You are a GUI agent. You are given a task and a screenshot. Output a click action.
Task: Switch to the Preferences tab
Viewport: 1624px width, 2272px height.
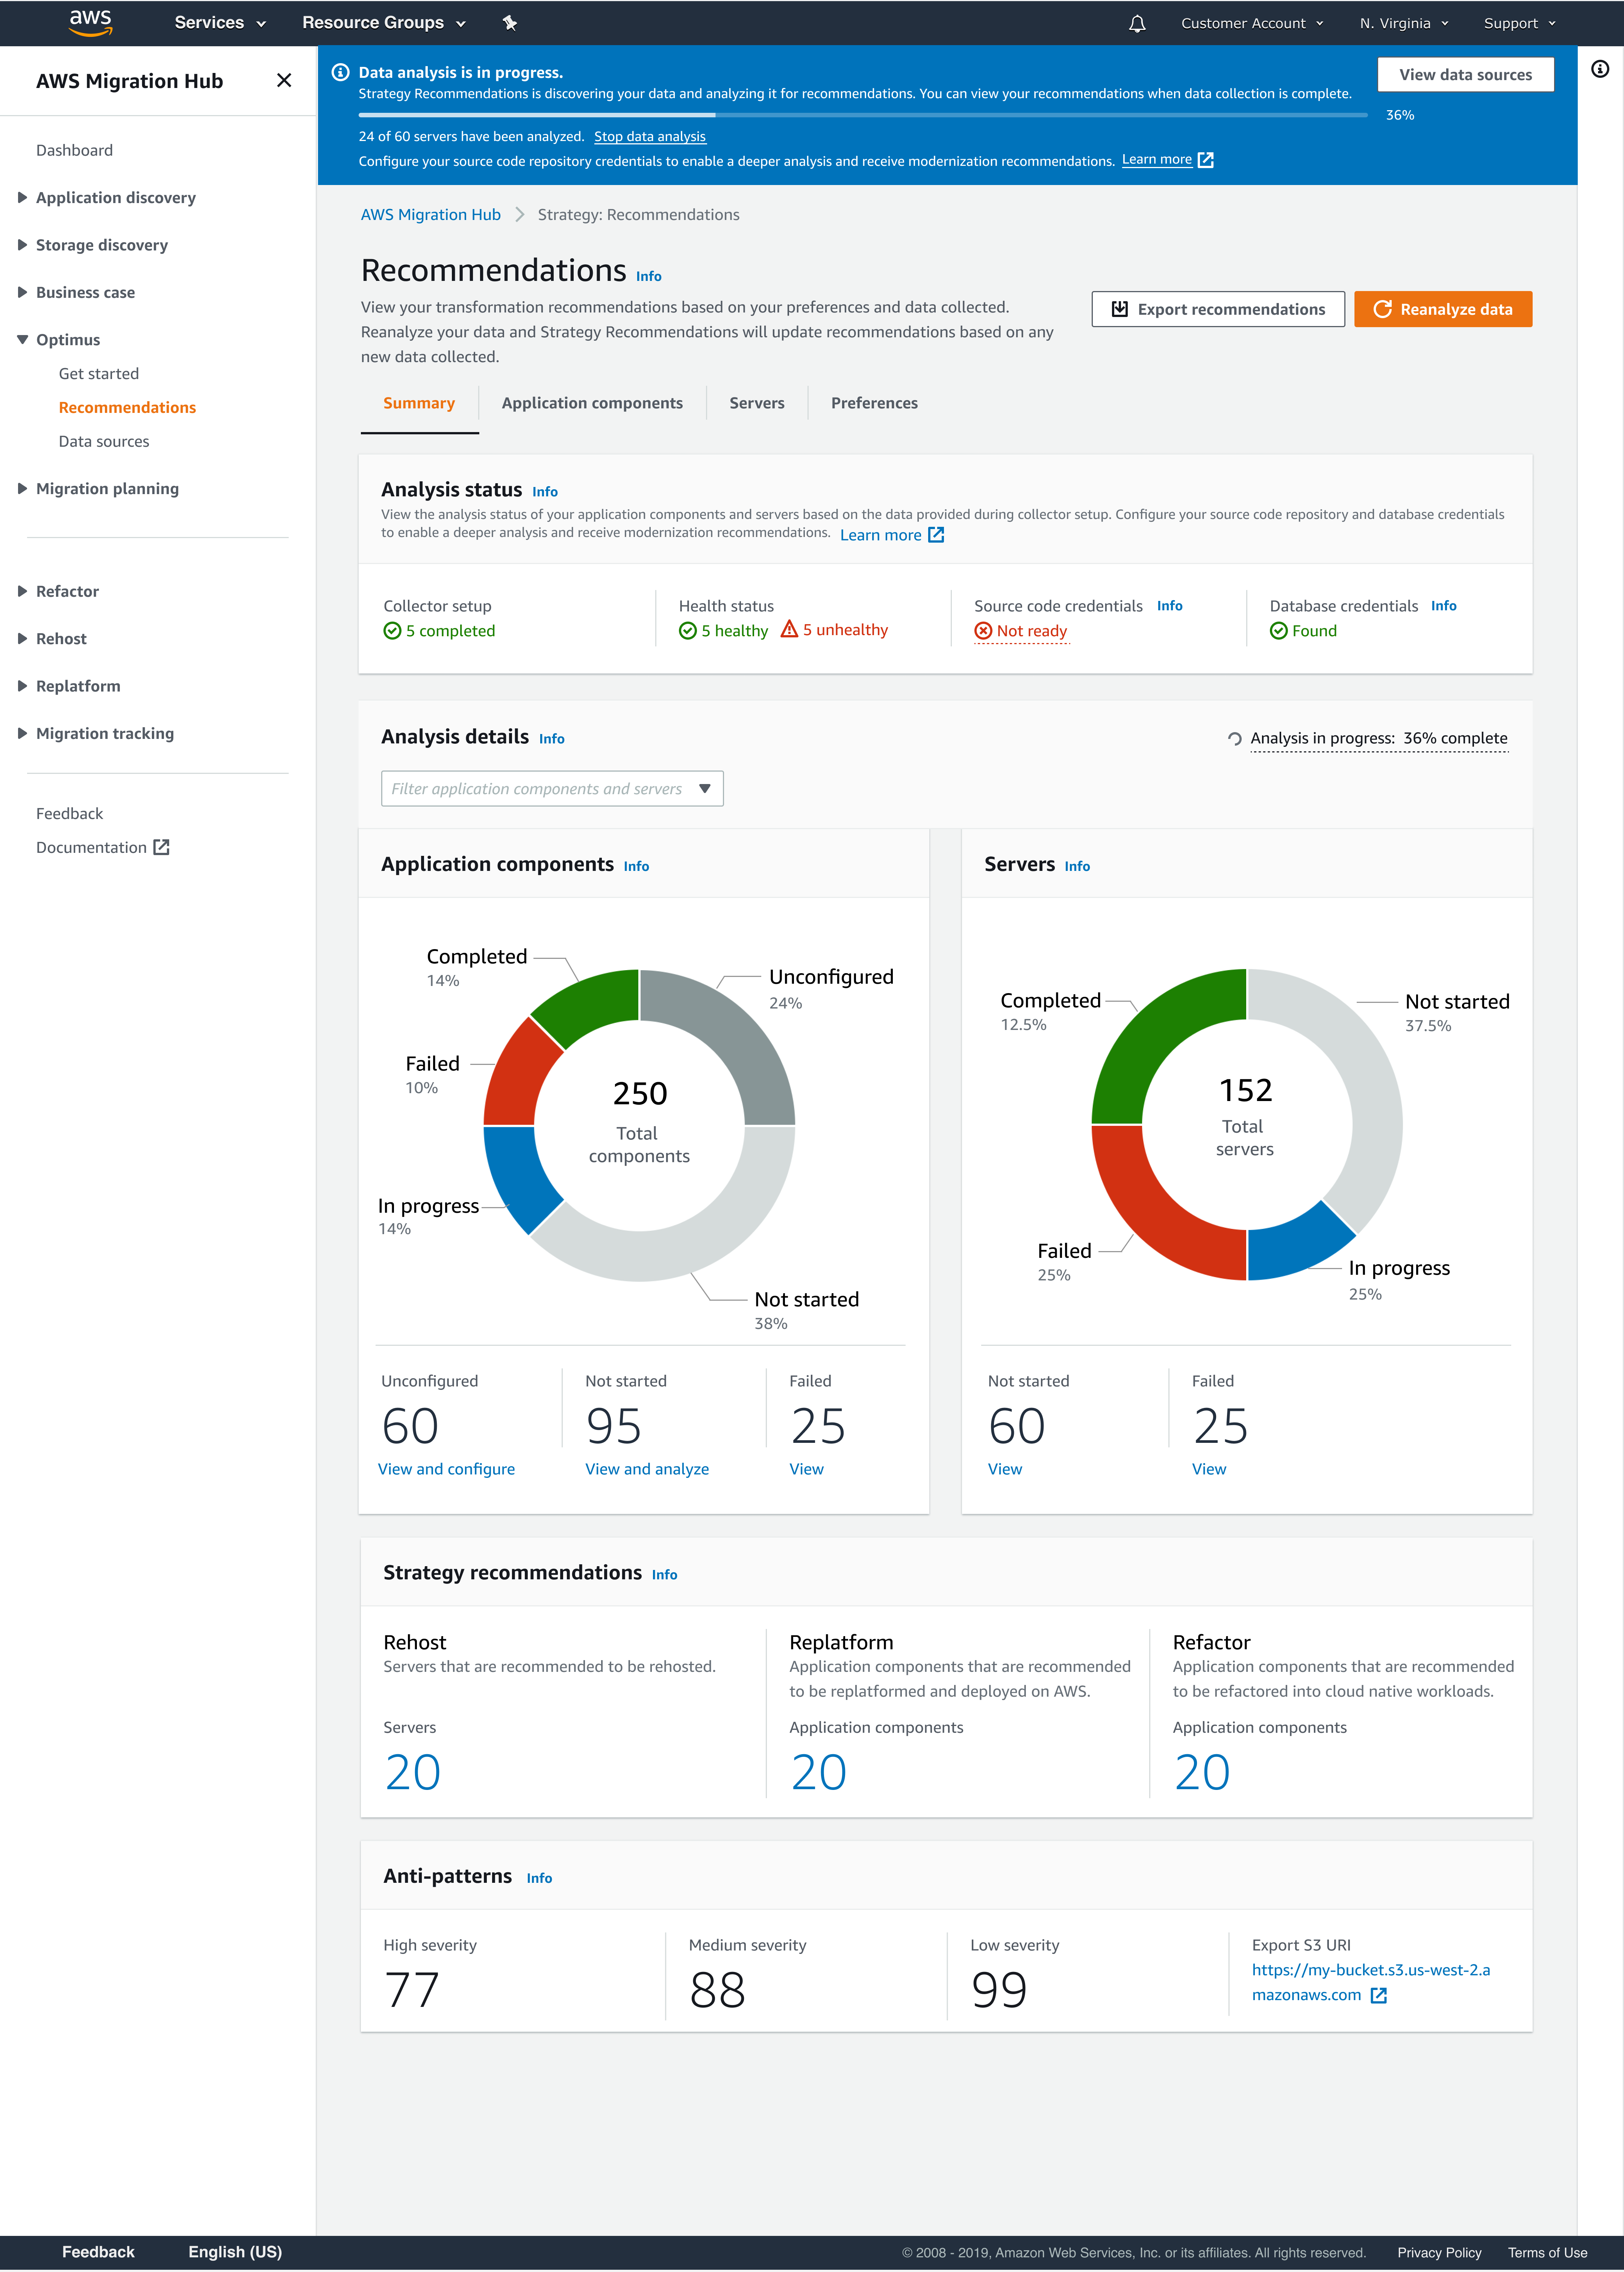click(874, 403)
